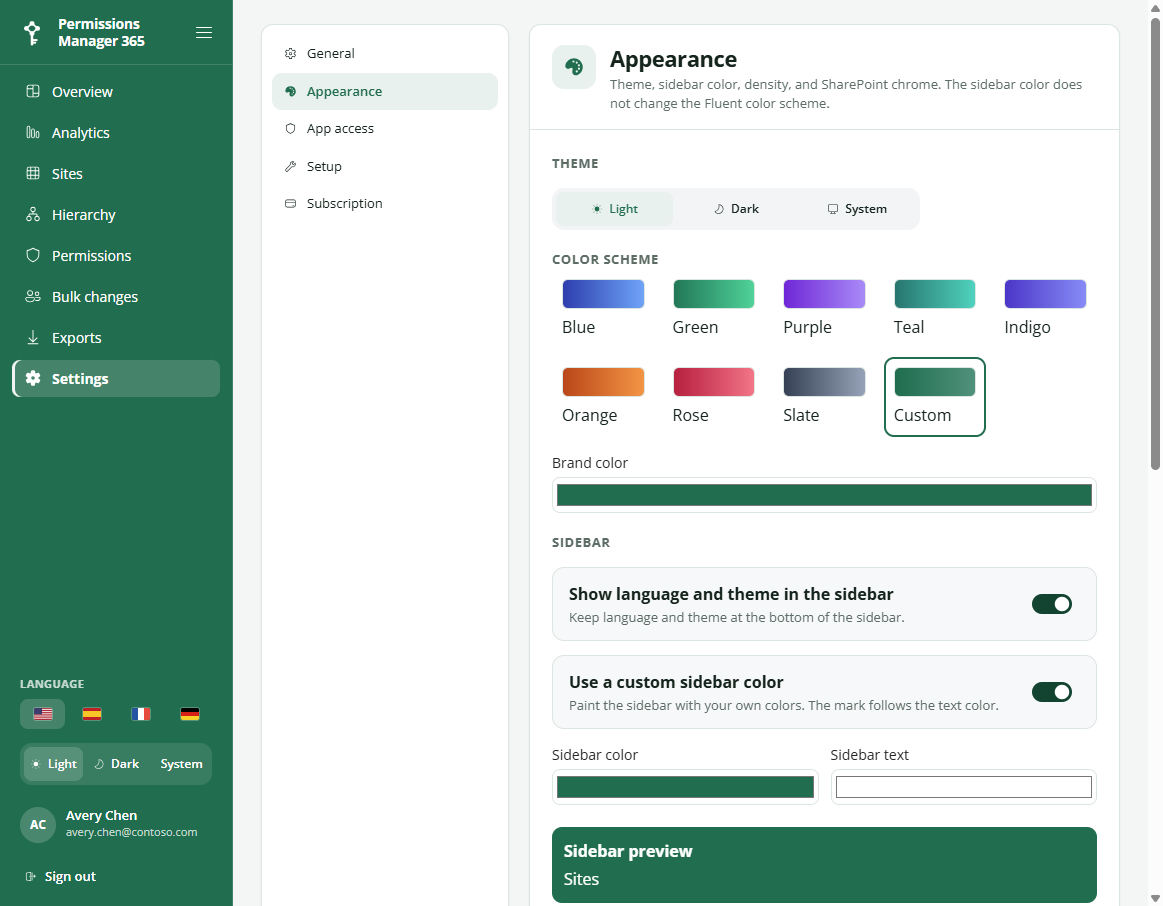This screenshot has height=906, width=1163.
Task: Click the Settings gear icon in the sidebar
Action: 33,378
